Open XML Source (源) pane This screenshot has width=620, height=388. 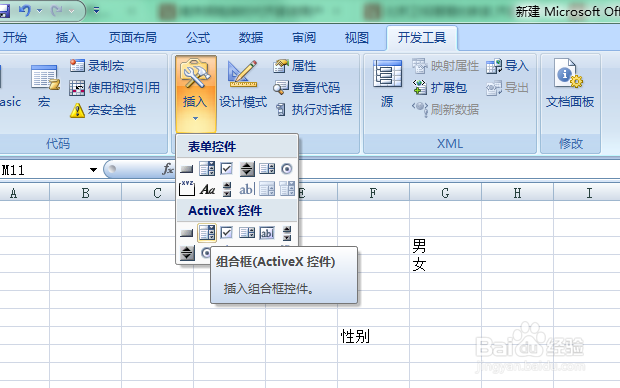click(387, 84)
